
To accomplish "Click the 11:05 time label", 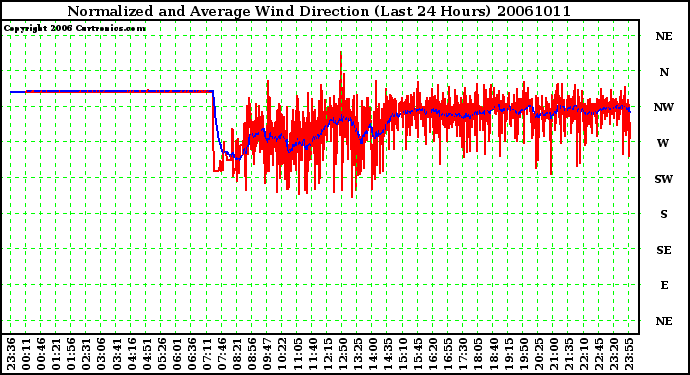I will click(297, 354).
